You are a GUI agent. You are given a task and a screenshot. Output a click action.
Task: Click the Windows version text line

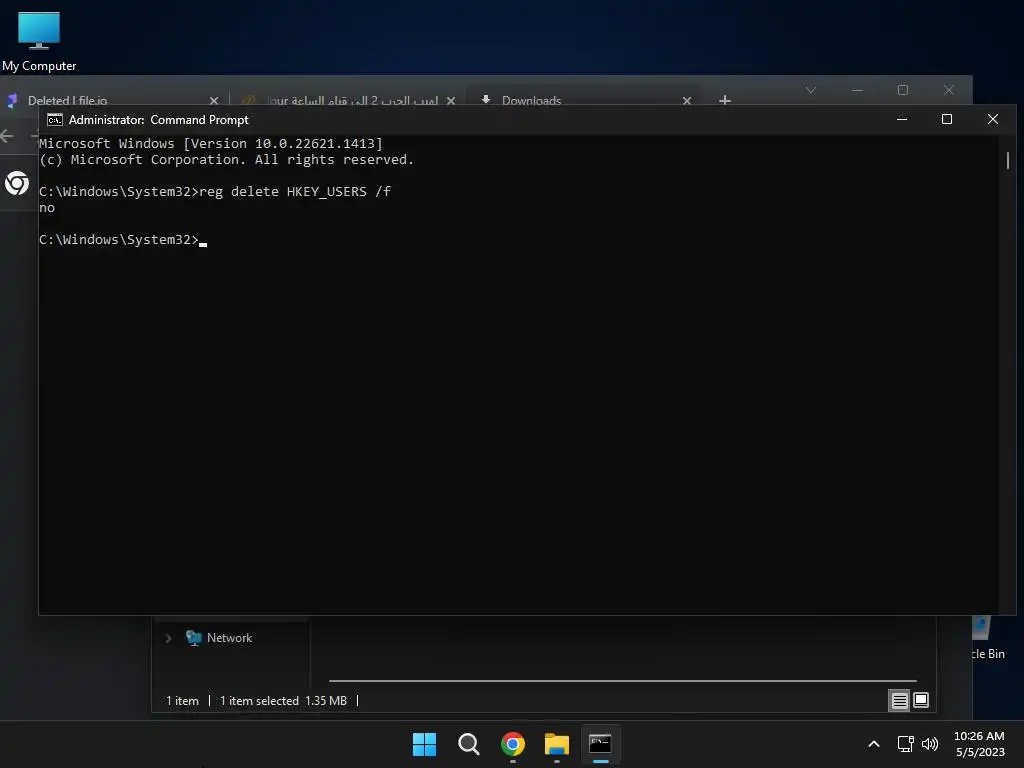click(211, 143)
